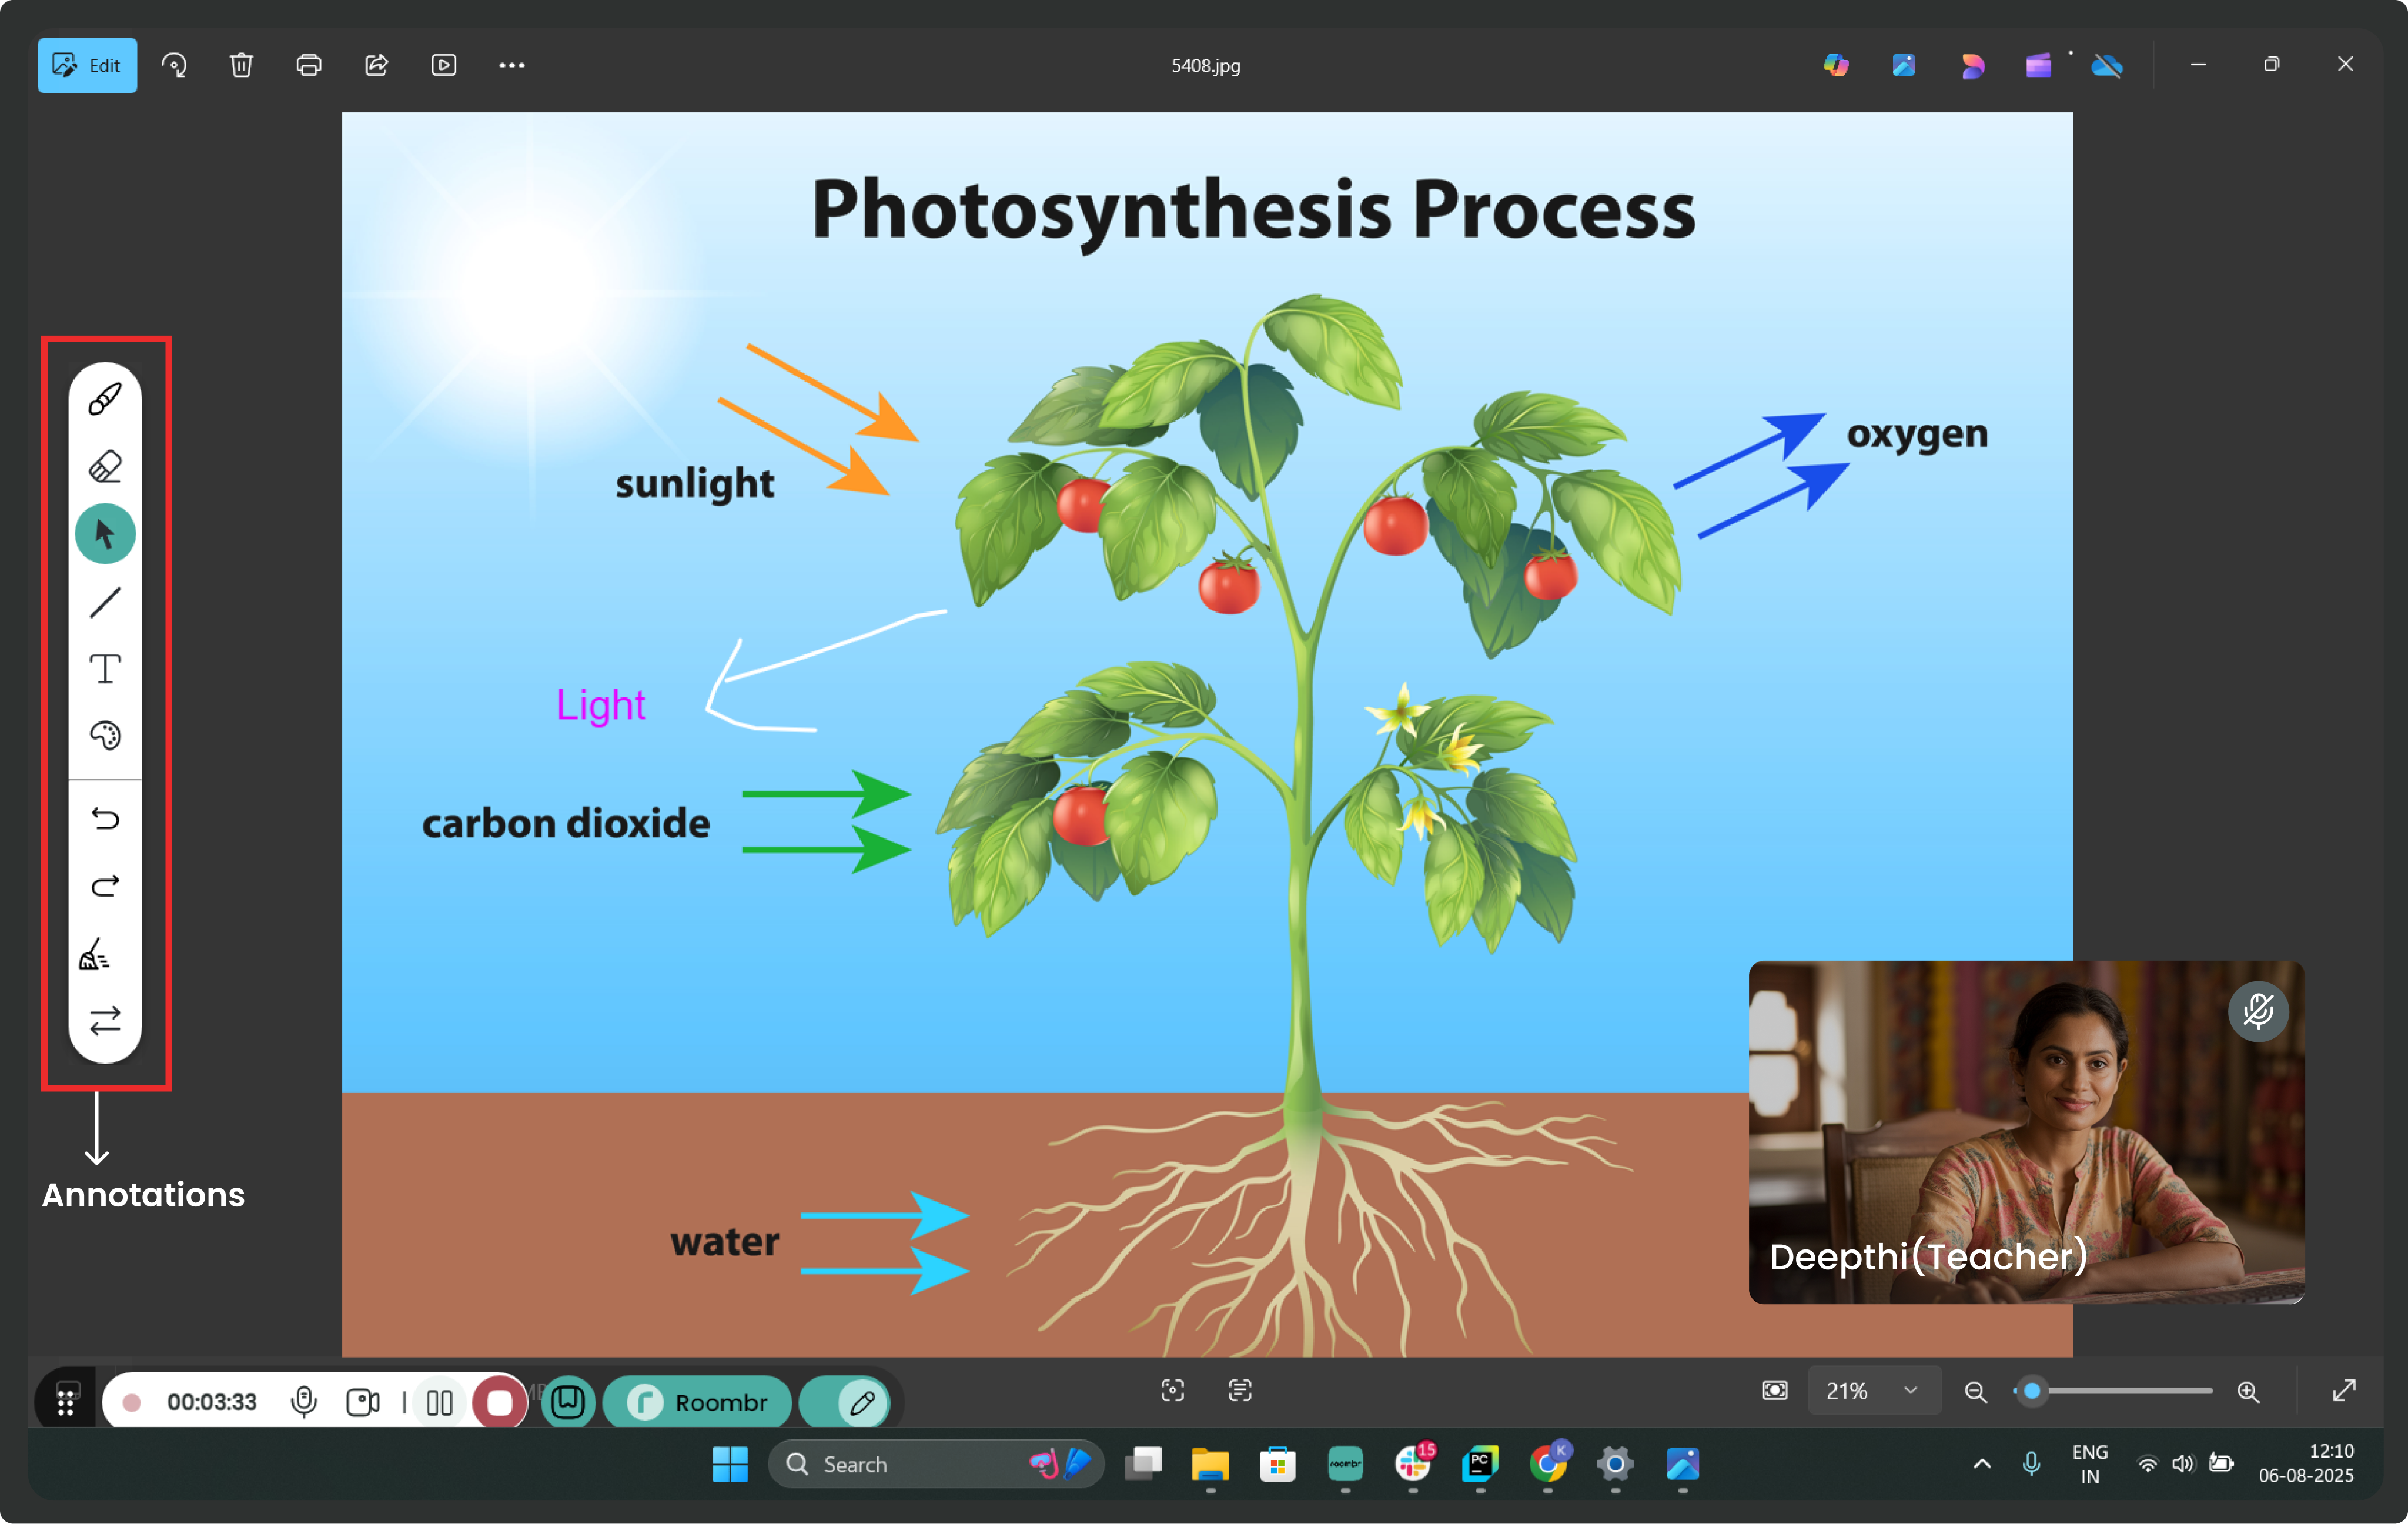This screenshot has width=2408, height=1524.
Task: Toggle camera in recording bar
Action: click(x=362, y=1402)
